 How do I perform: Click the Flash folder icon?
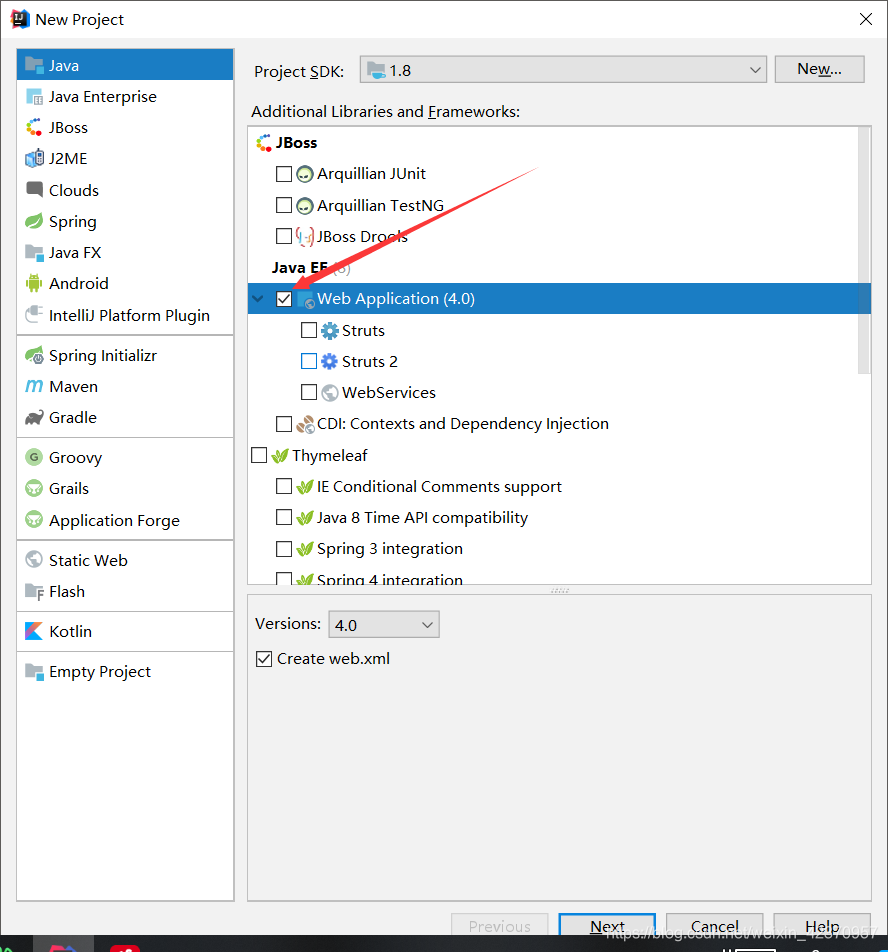coord(34,591)
